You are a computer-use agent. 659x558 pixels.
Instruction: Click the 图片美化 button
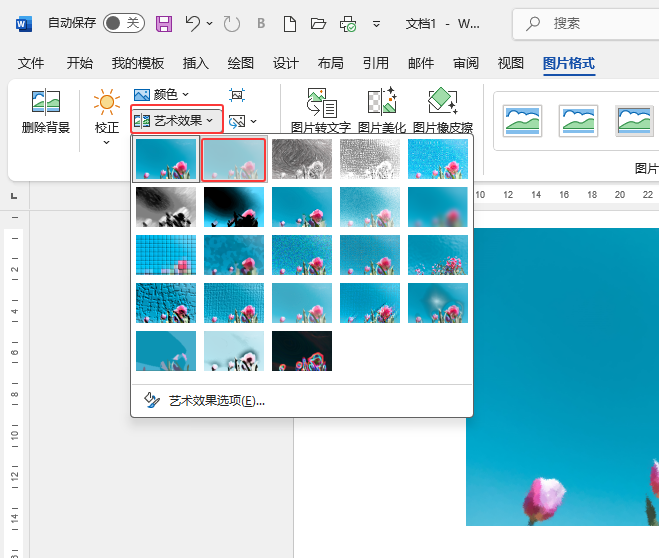click(382, 110)
